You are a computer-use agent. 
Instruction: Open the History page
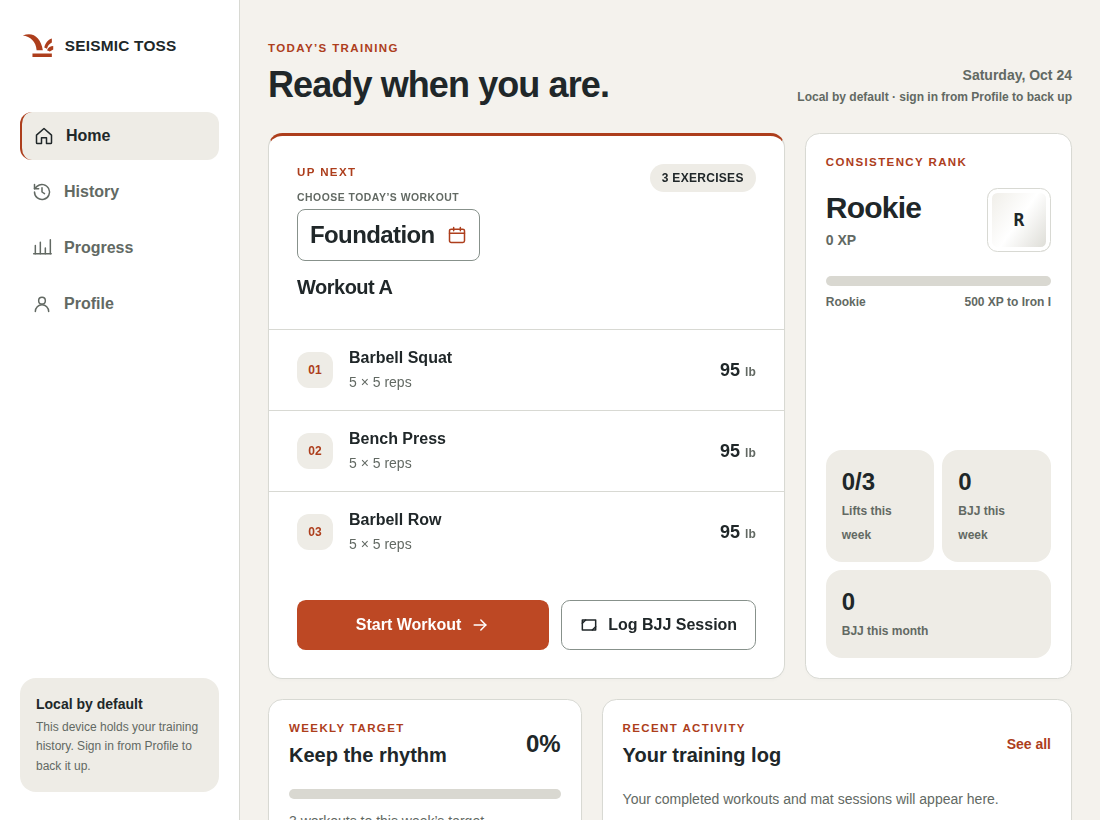[x=119, y=191]
